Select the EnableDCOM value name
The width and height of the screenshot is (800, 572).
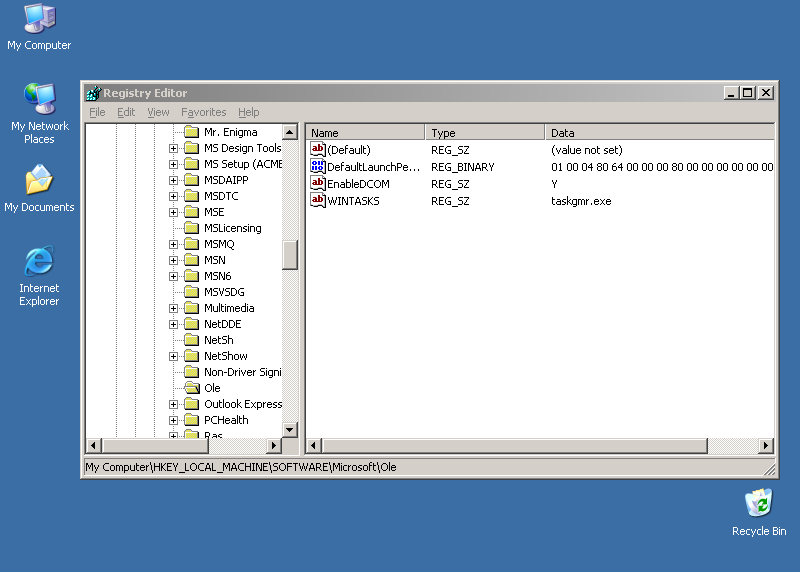(358, 184)
